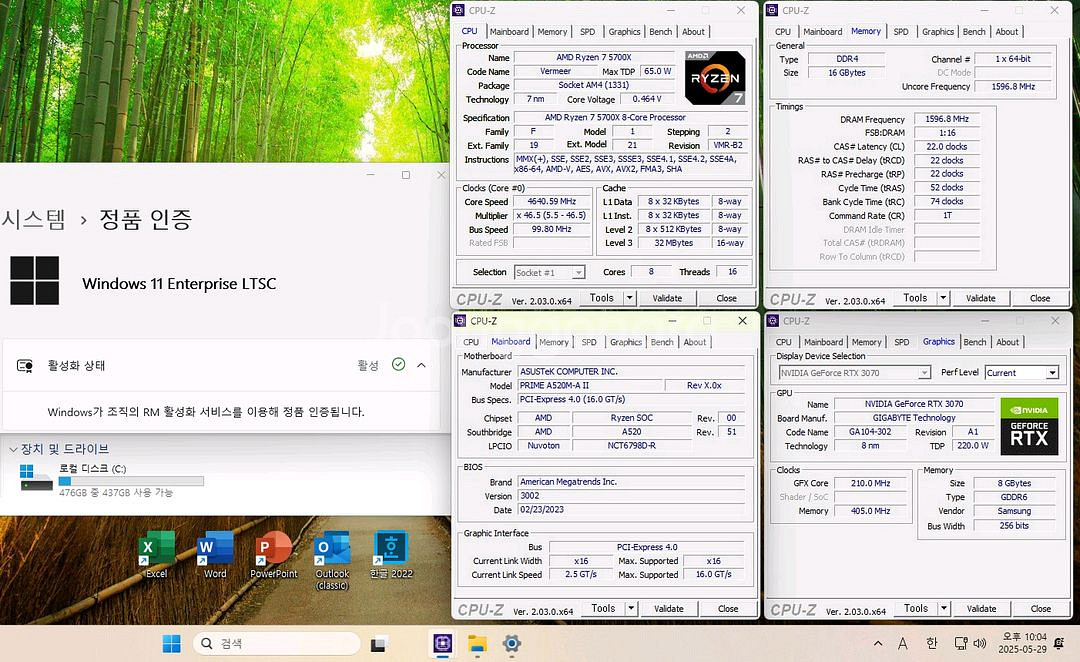The height and width of the screenshot is (662, 1080).
Task: Open Tools dropdown arrow in Graphics window
Action: [944, 609]
